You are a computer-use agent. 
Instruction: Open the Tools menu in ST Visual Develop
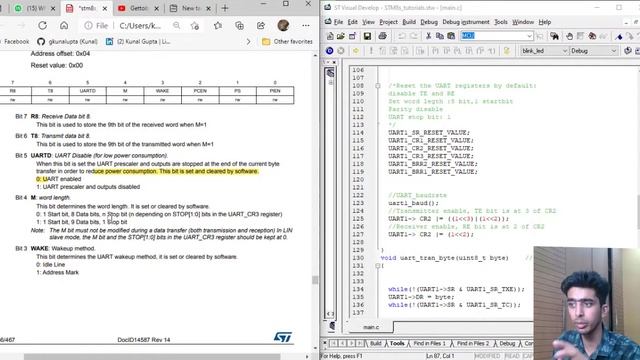tap(501, 22)
